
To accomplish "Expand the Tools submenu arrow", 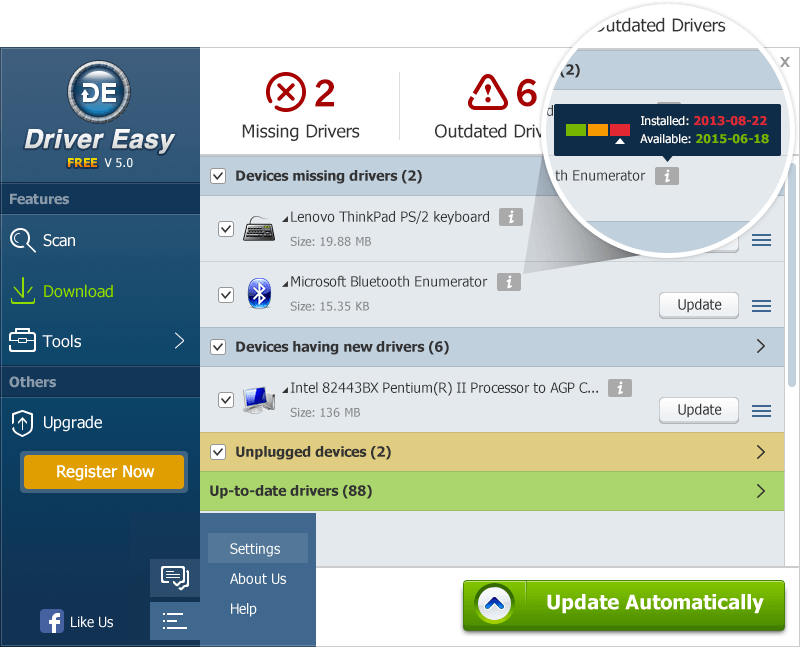I will [x=180, y=341].
